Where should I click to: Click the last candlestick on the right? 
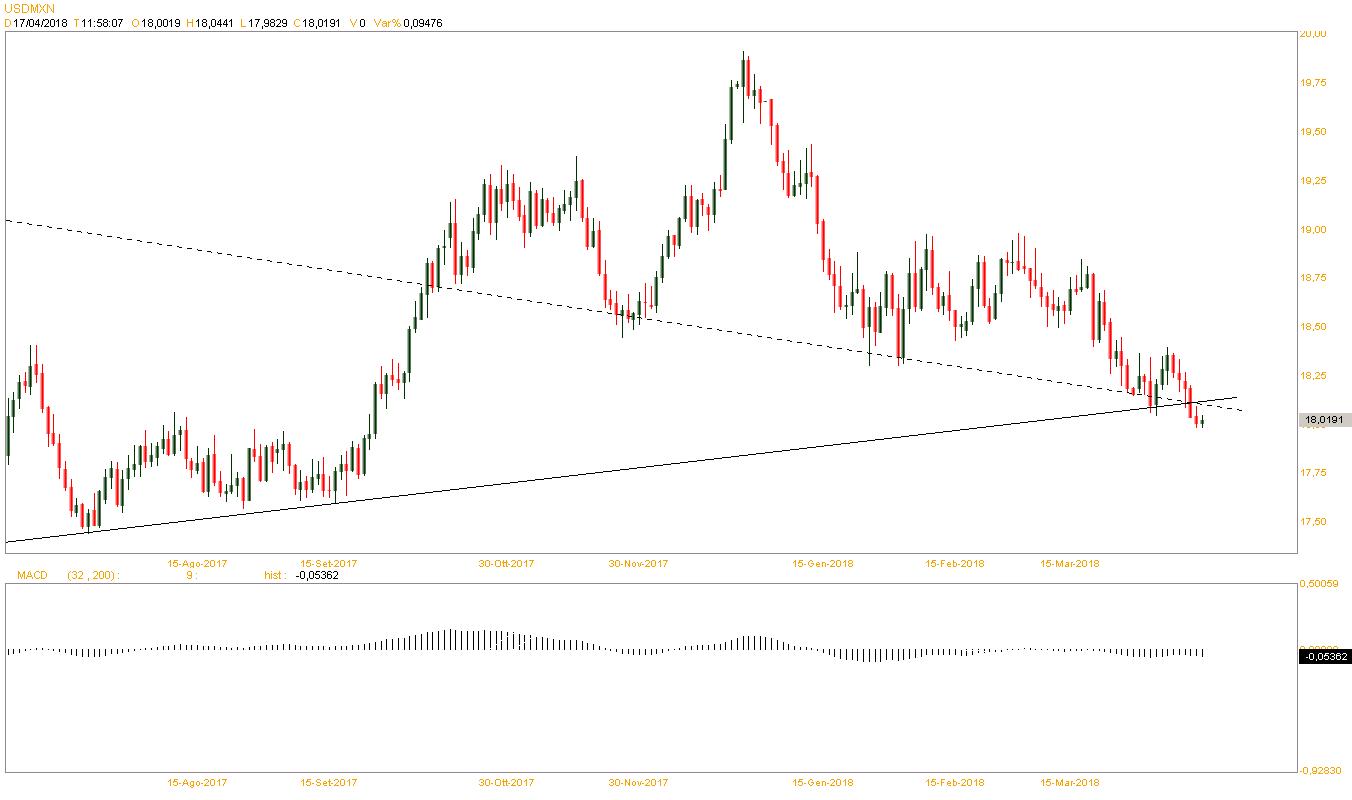click(x=1201, y=423)
